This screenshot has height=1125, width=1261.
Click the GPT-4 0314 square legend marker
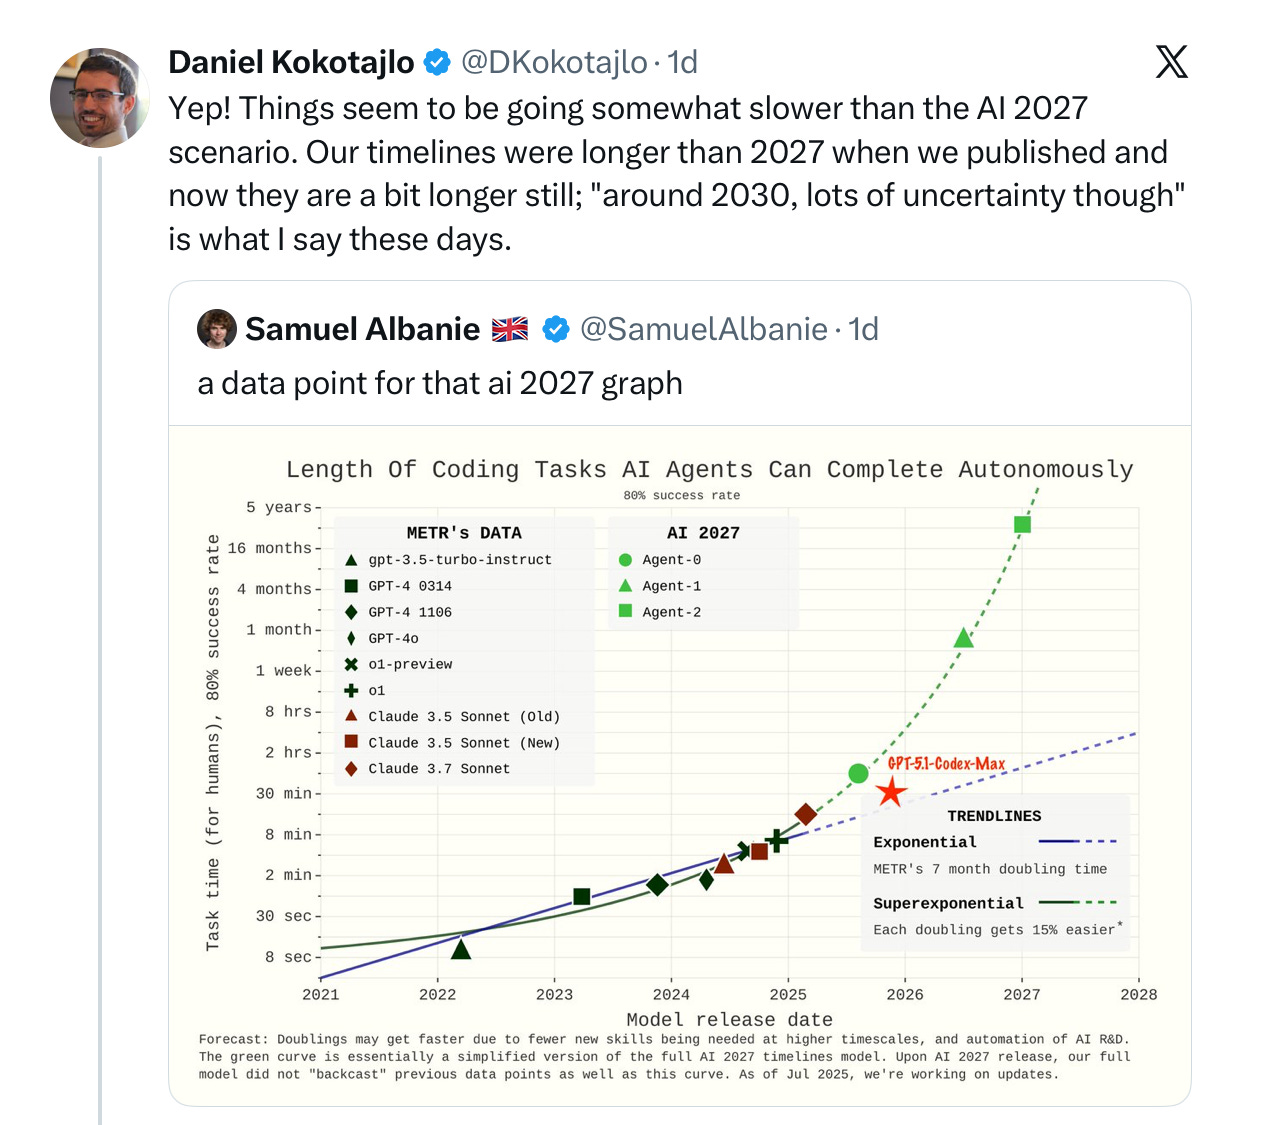point(352,585)
